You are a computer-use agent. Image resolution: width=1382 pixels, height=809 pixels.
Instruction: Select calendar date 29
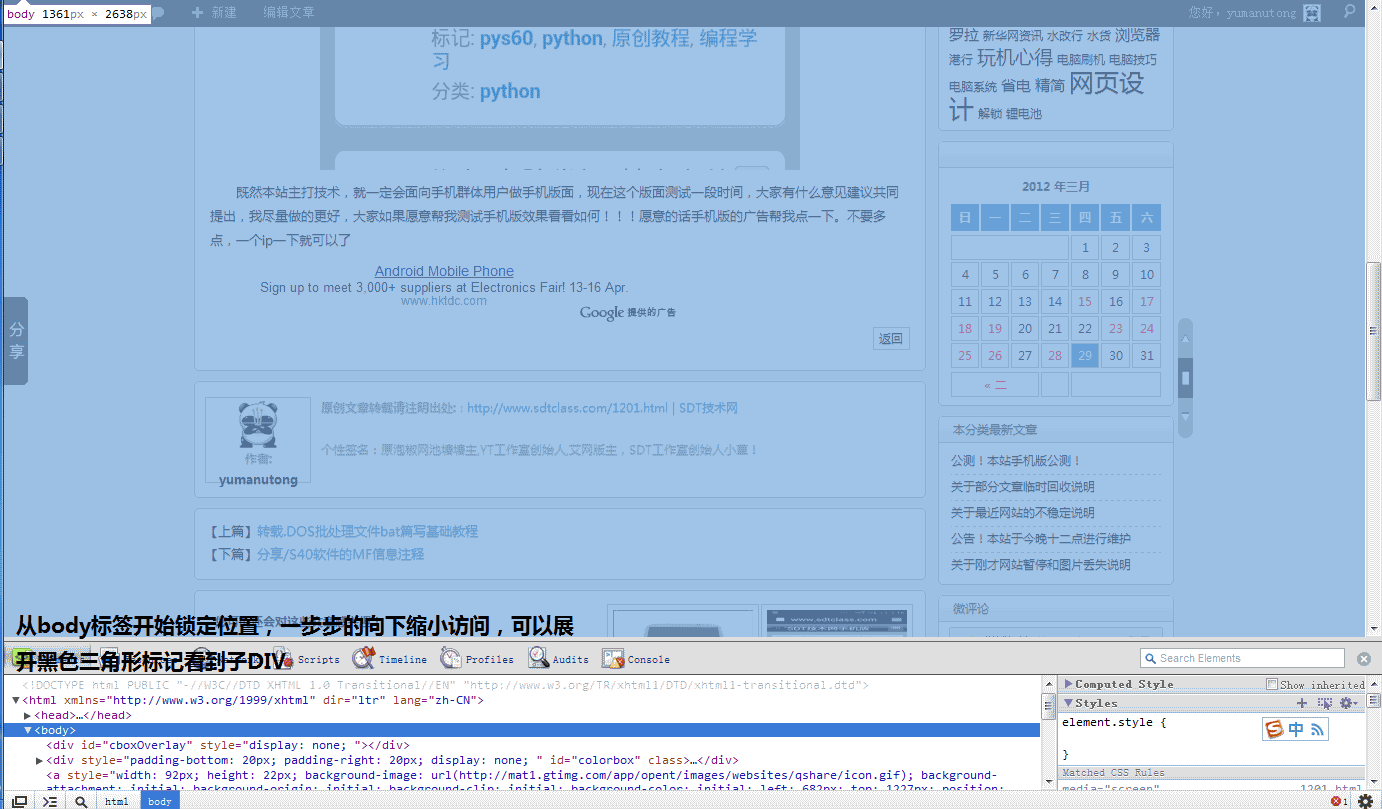(1085, 355)
